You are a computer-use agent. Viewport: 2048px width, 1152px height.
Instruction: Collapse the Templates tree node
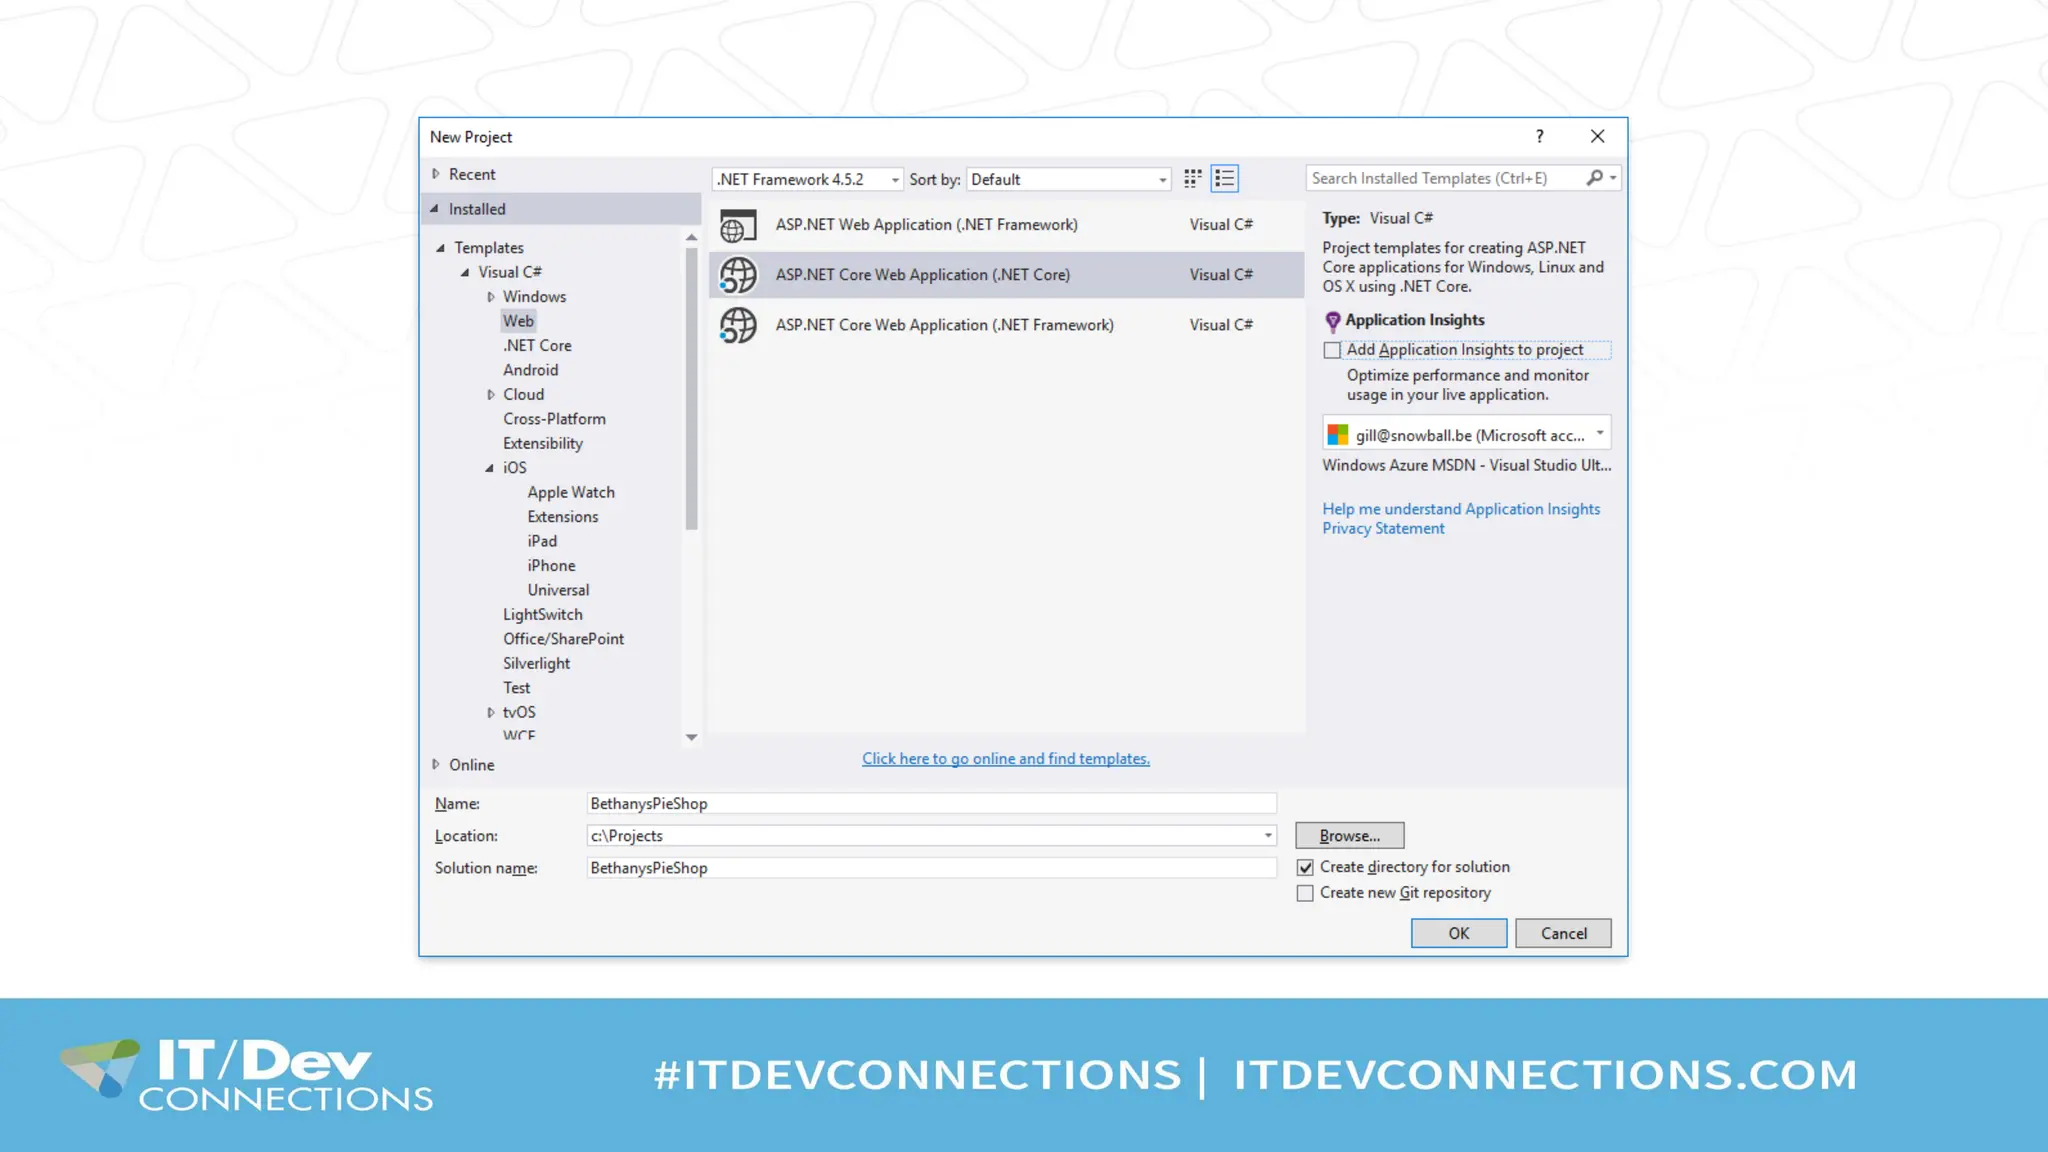pyautogui.click(x=440, y=248)
